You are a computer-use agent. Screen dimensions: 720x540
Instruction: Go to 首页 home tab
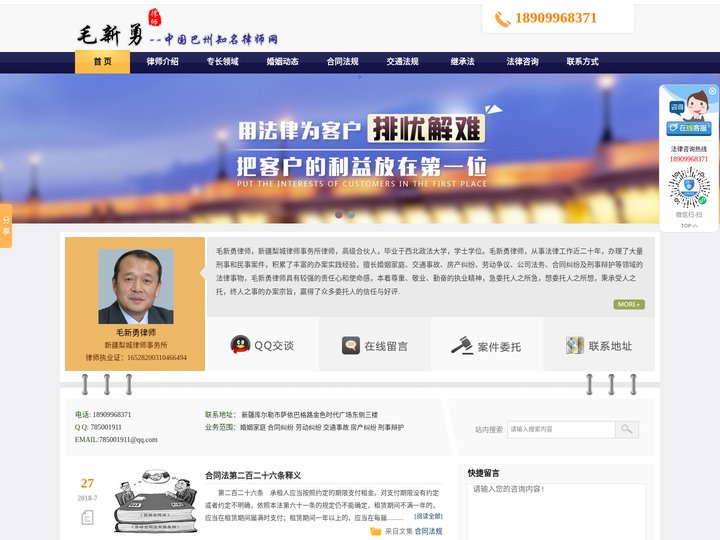click(102, 62)
